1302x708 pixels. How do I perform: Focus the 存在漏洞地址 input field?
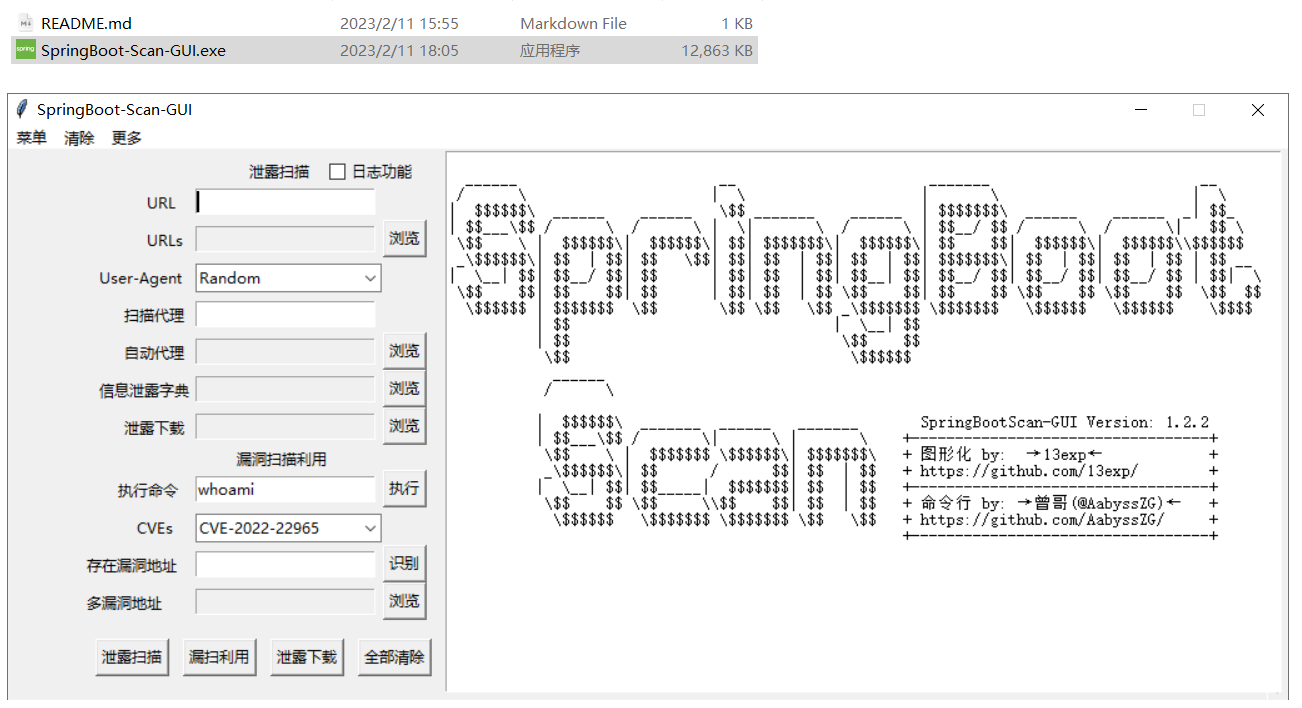285,565
